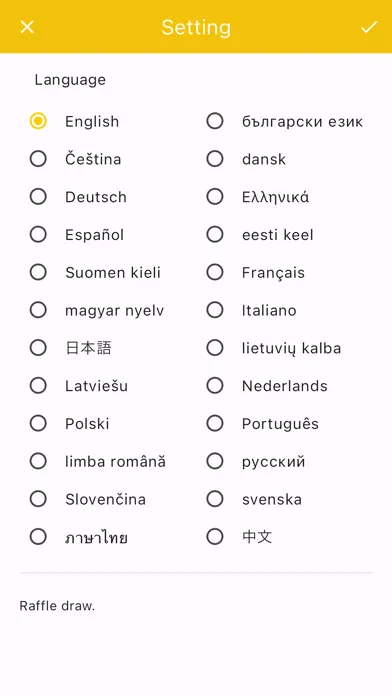Dismiss settings using the X icon

coord(27,27)
